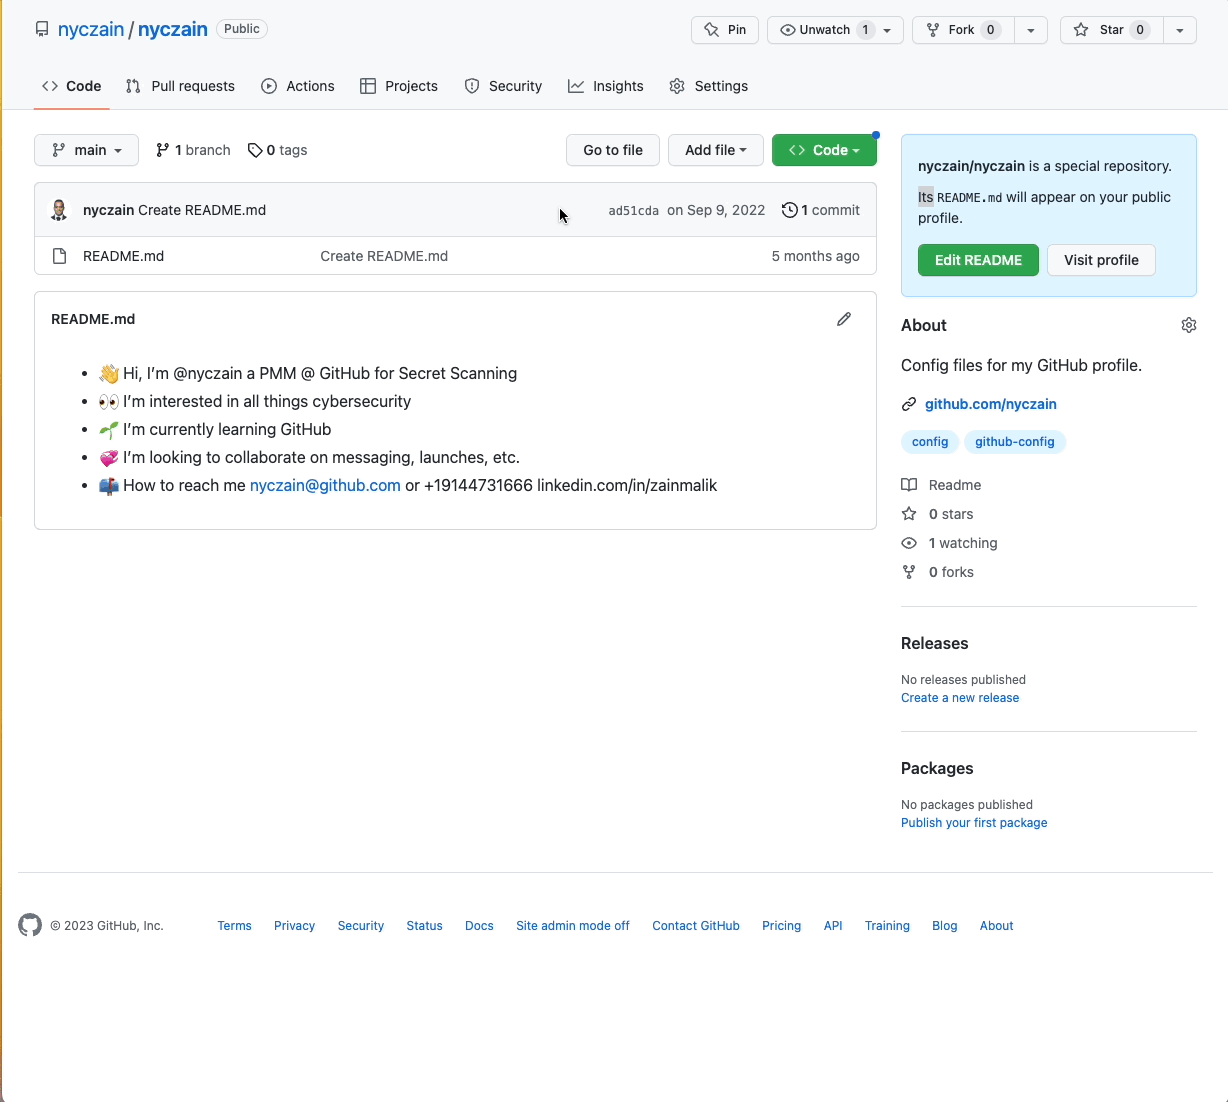
Task: Click the README.md file icon in the file list
Action: coord(59,256)
